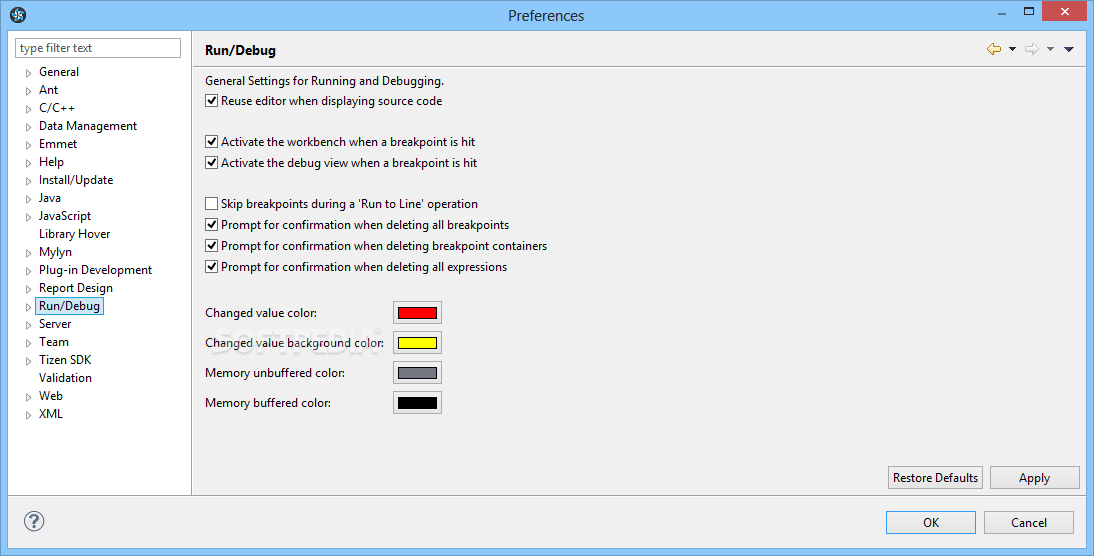
Task: Expand the Team tree node
Action: [29, 343]
